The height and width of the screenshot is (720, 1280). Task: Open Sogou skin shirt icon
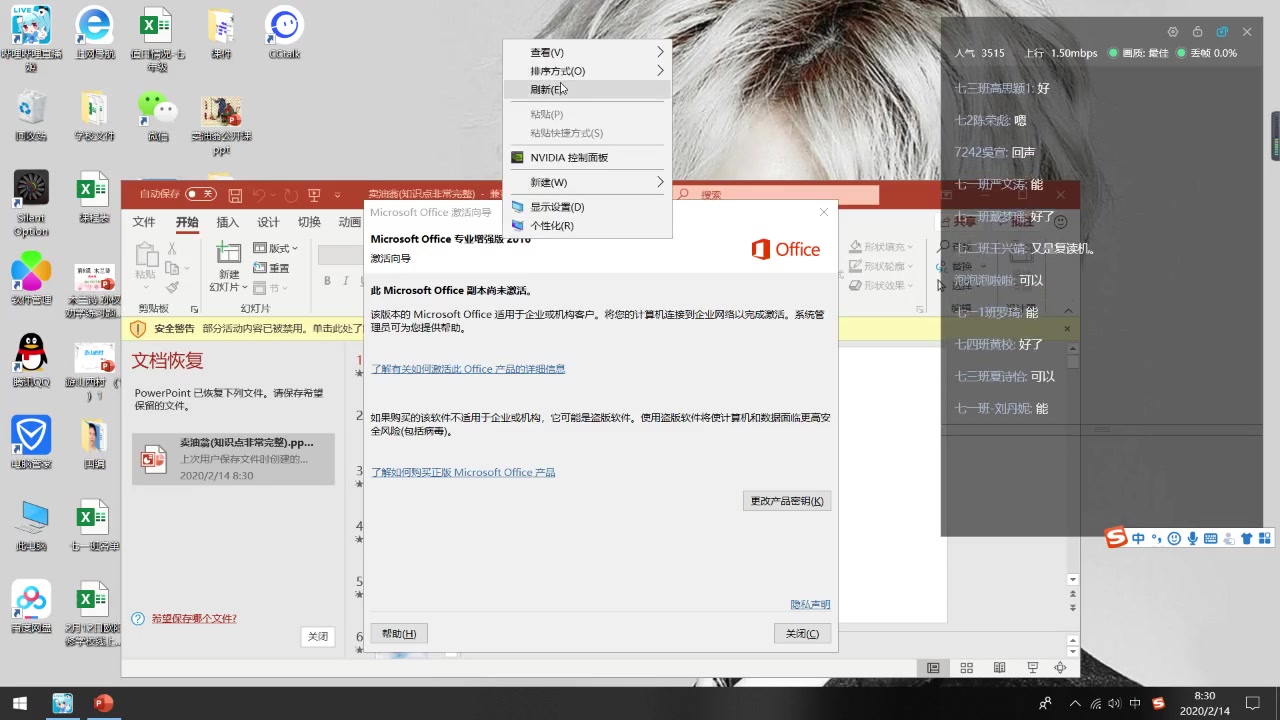coord(1247,538)
